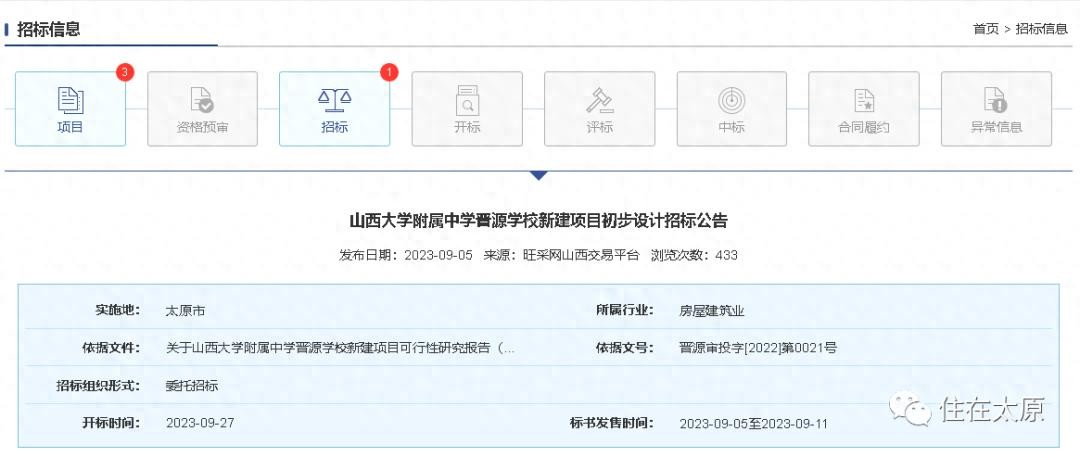Click 招标信息 breadcrumb link
This screenshot has width=1080, height=457.
pyautogui.click(x=1042, y=29)
